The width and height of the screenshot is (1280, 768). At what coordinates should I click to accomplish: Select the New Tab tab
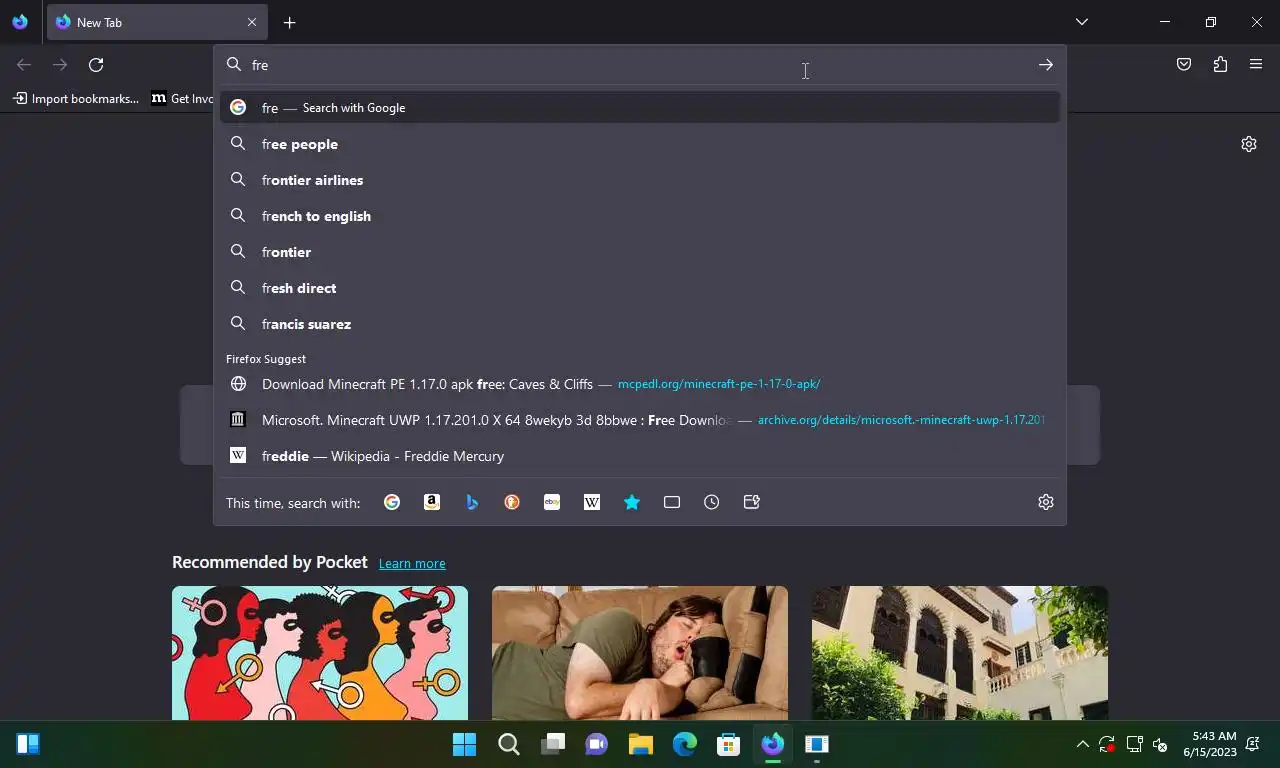155,22
